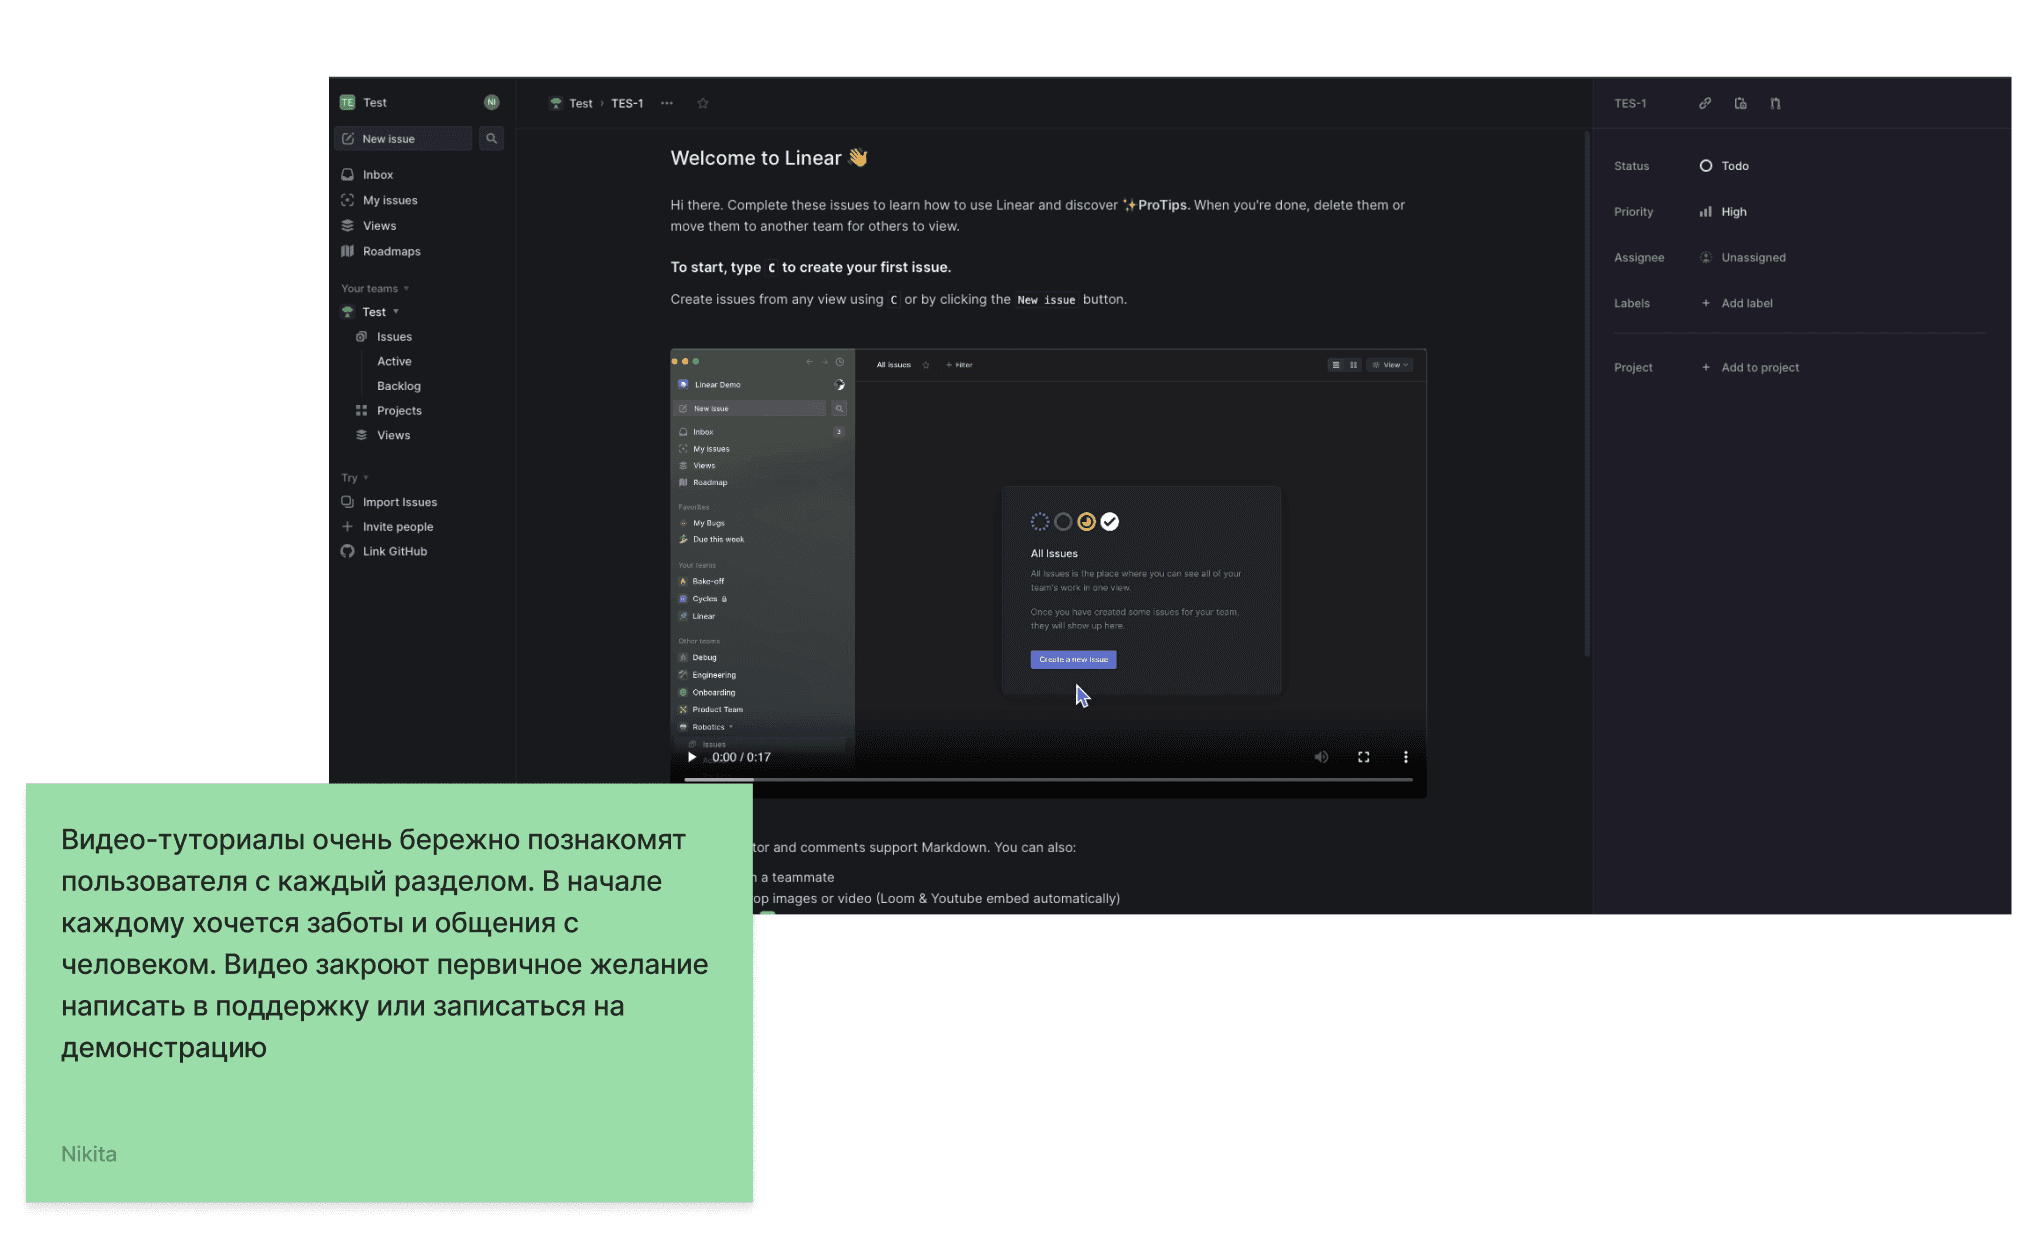Collapse the Try section
Image resolution: width=2040 pixels, height=1238 pixels.
[355, 478]
